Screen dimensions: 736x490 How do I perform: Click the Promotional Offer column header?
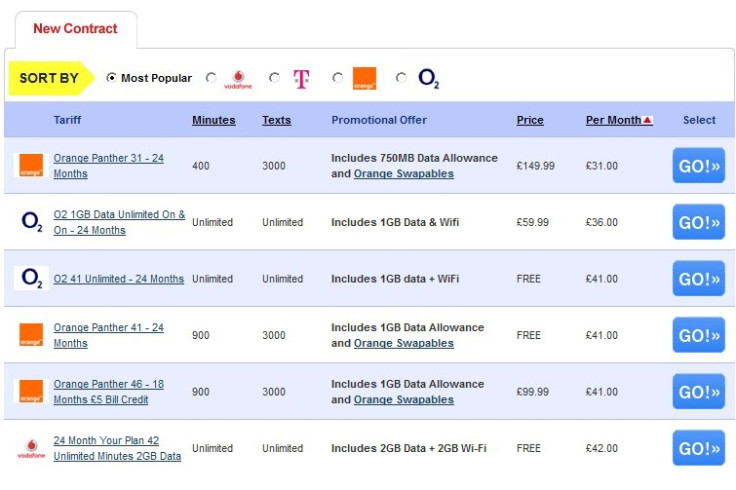pos(379,120)
